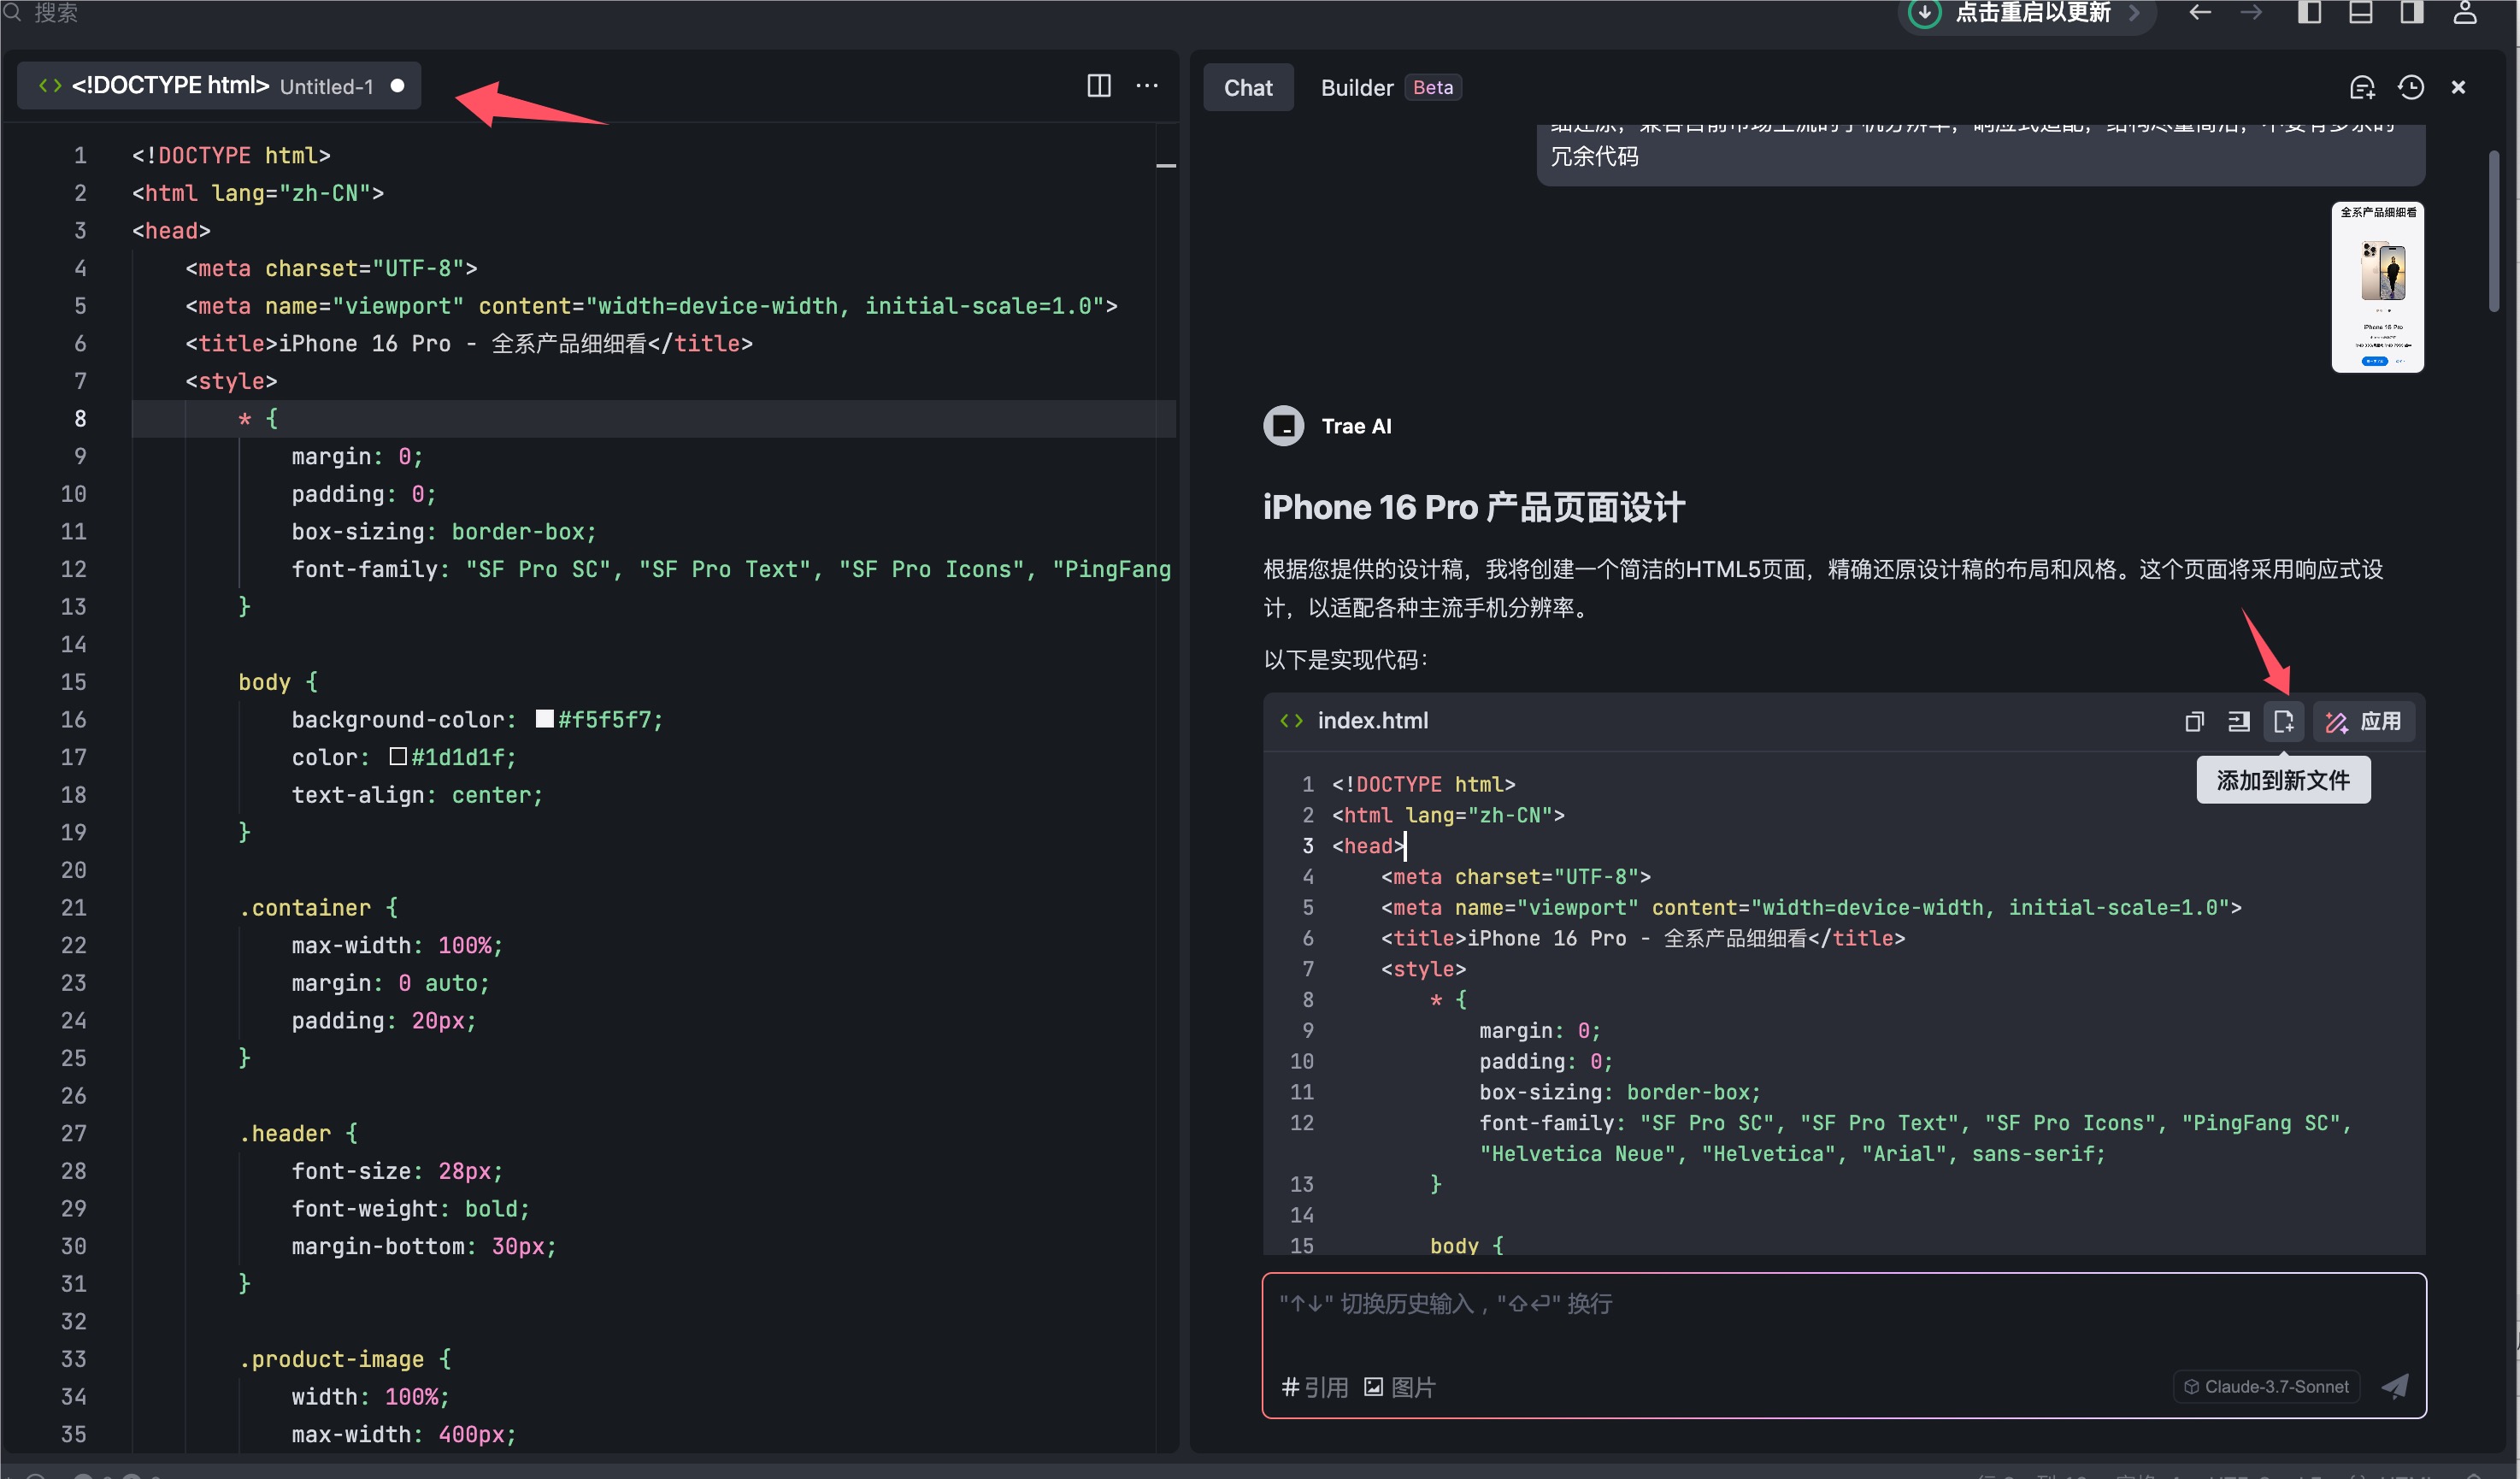The image size is (2520, 1479).
Task: Open chat history clock icon
Action: (2411, 88)
